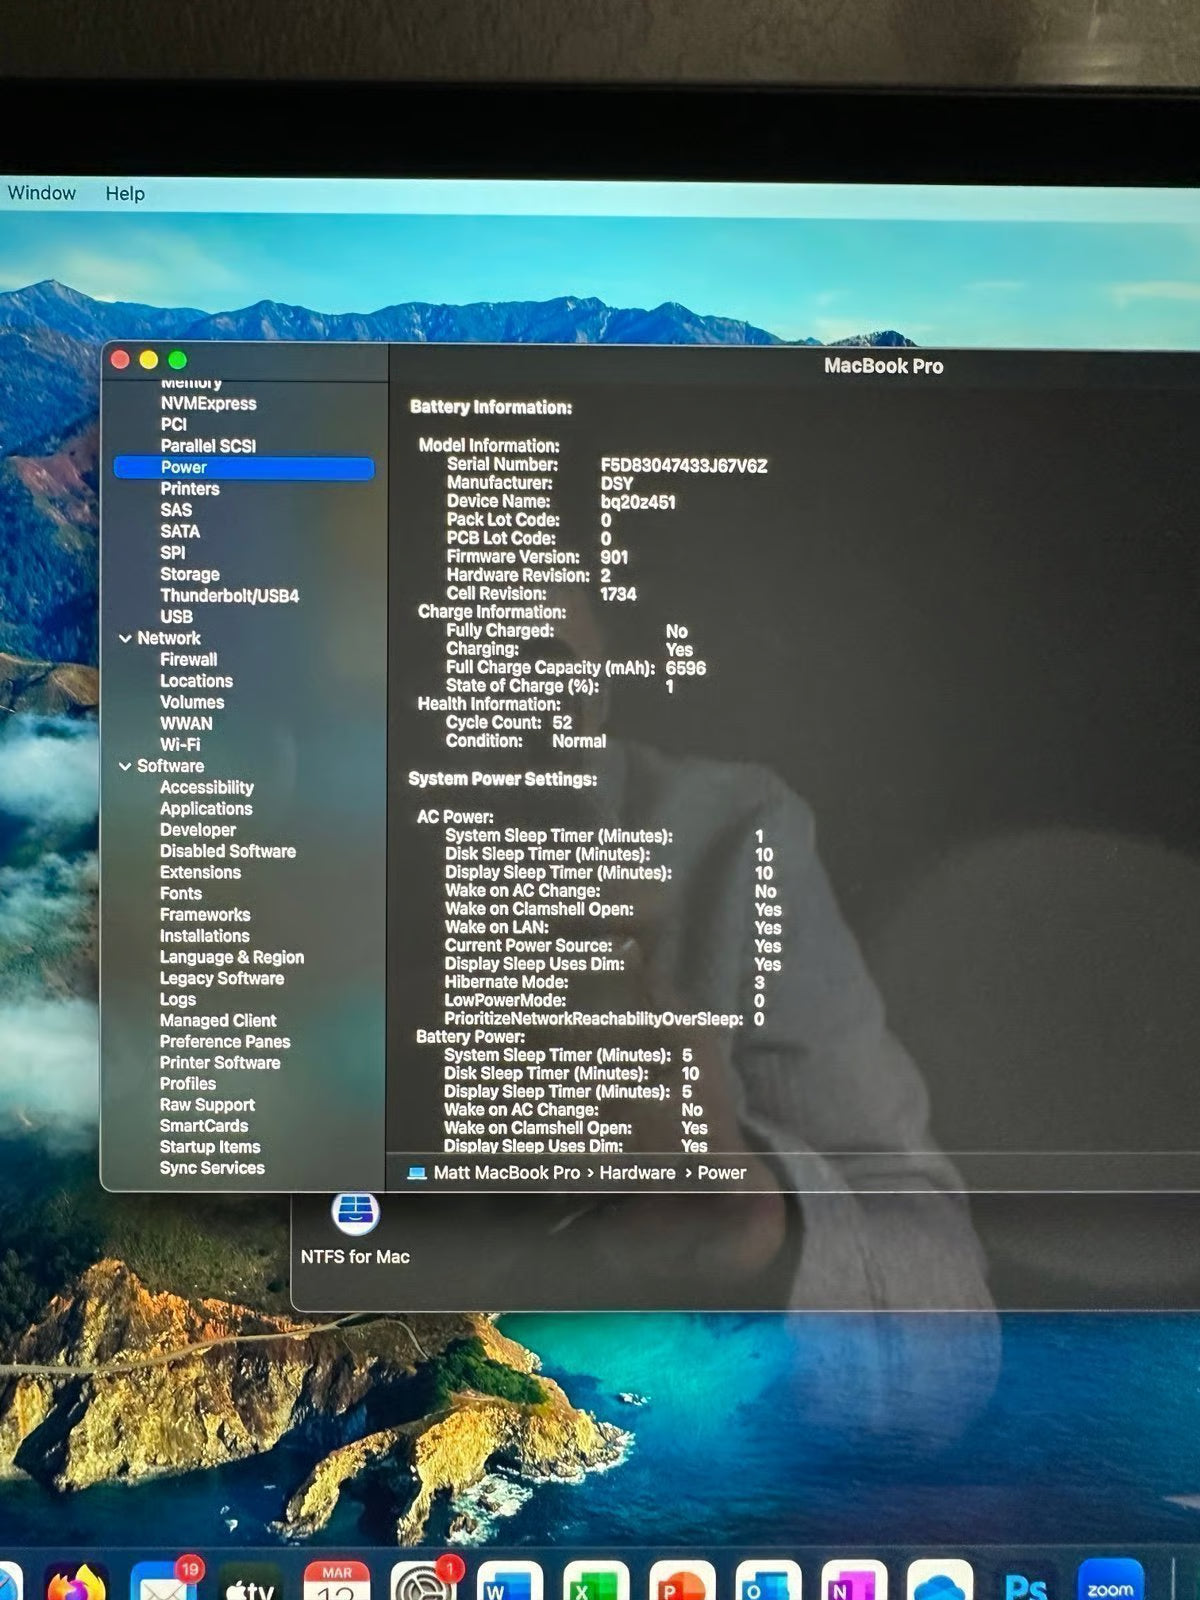Click the laptop icon in path bar
The height and width of the screenshot is (1600, 1200).
[x=417, y=1173]
